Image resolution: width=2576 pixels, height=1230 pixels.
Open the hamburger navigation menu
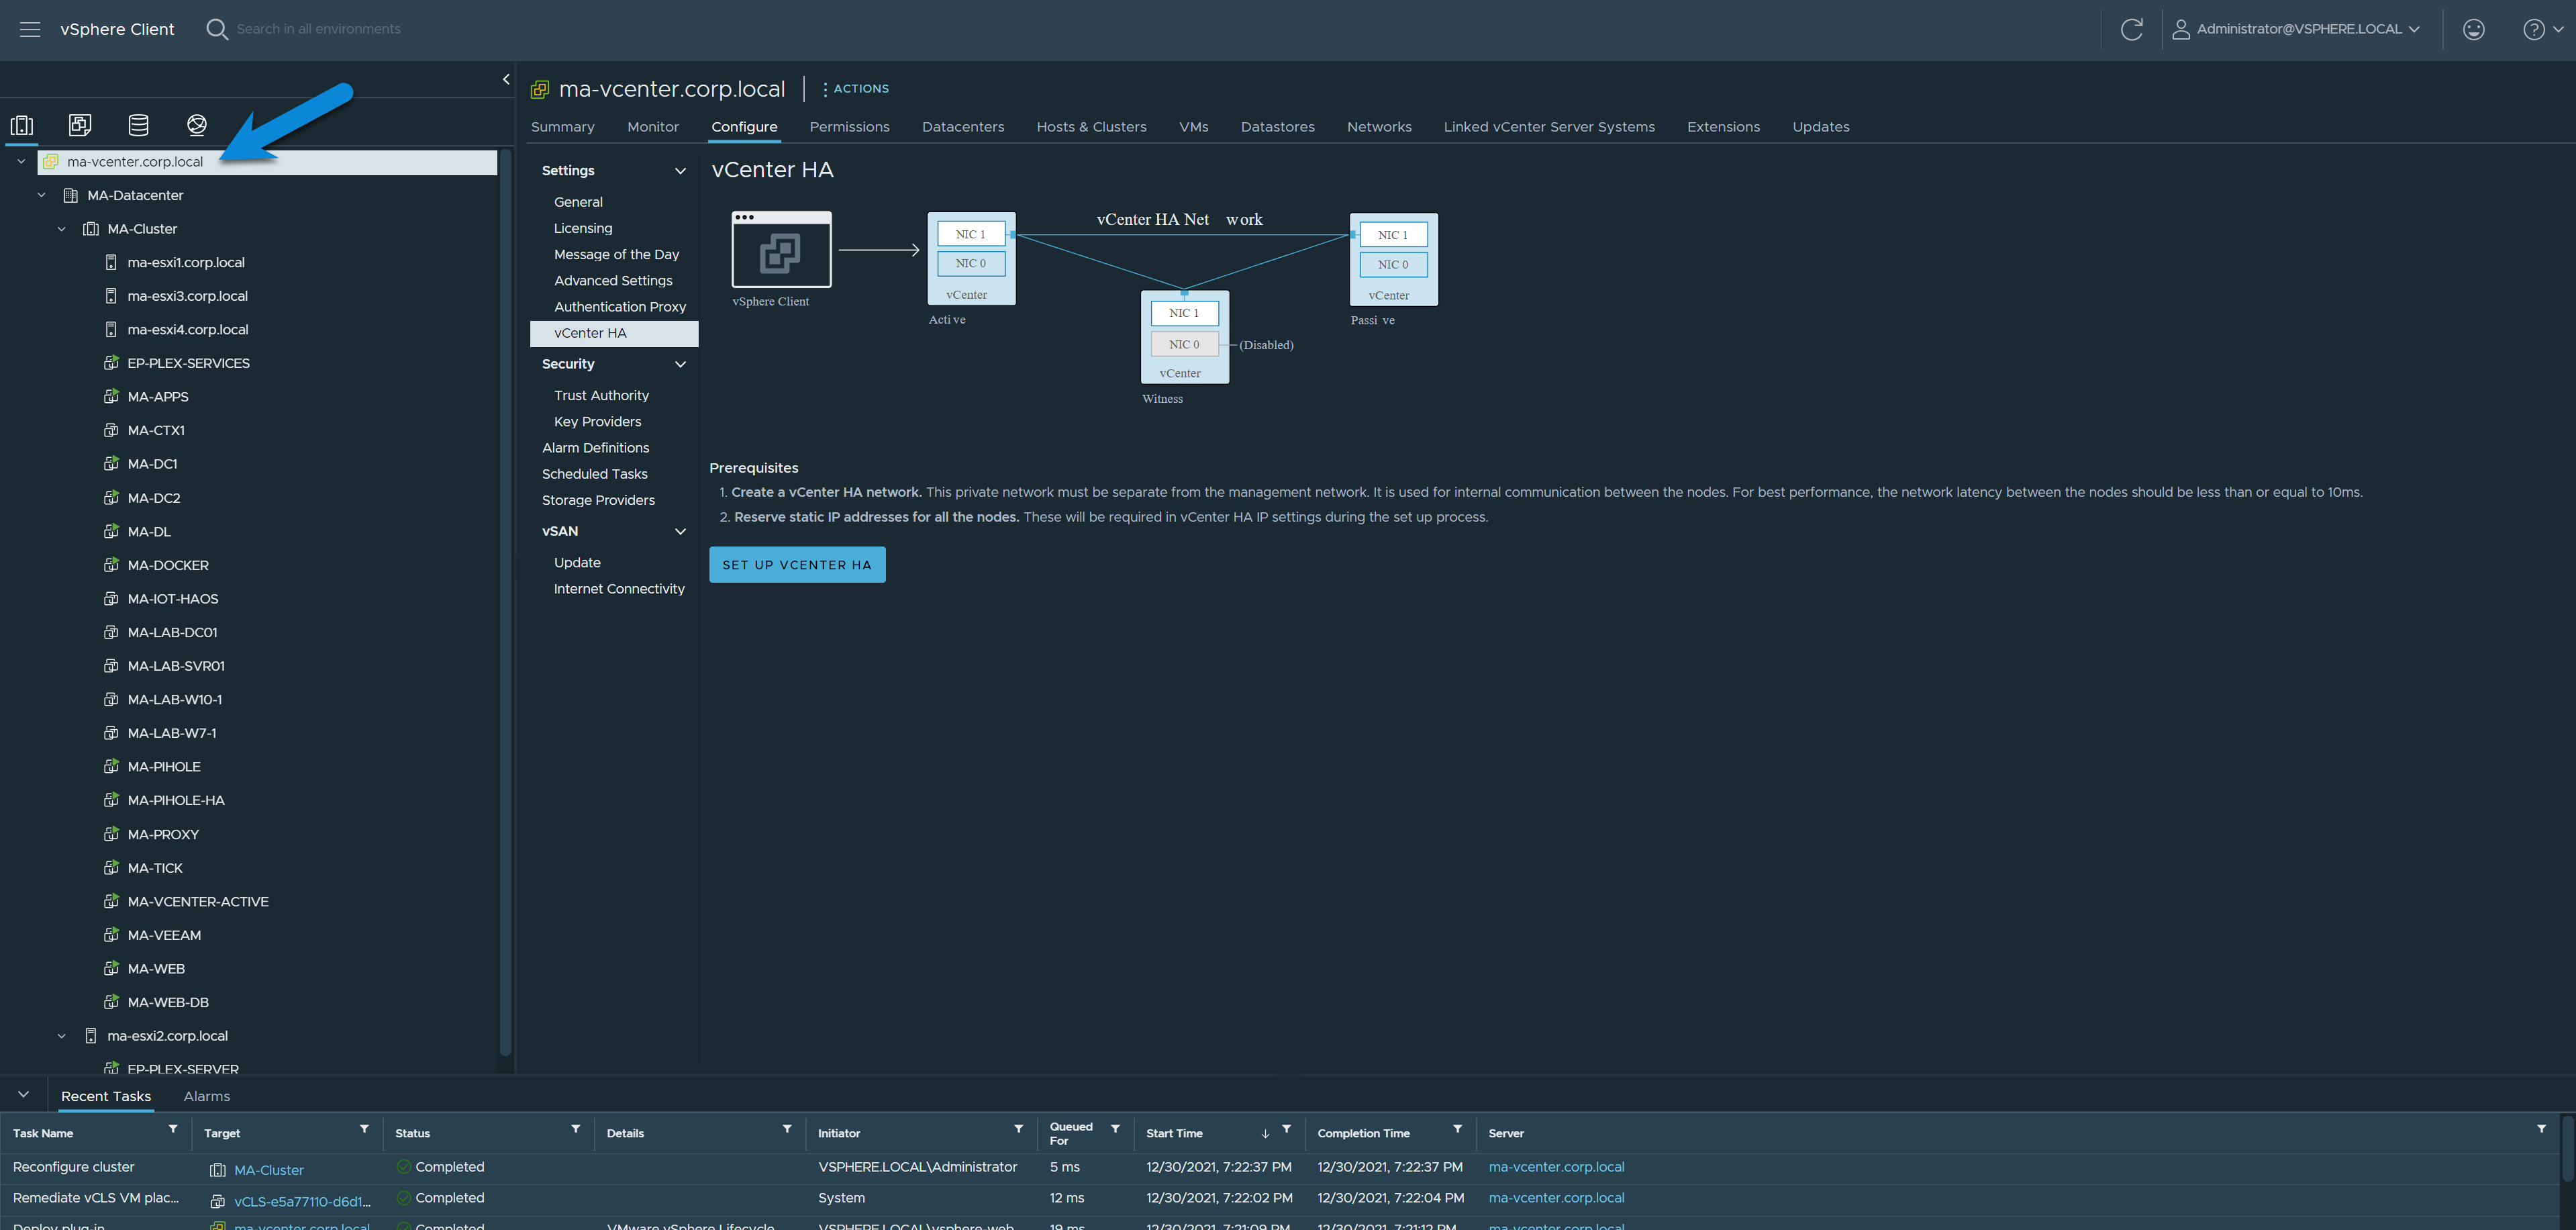click(x=30, y=29)
